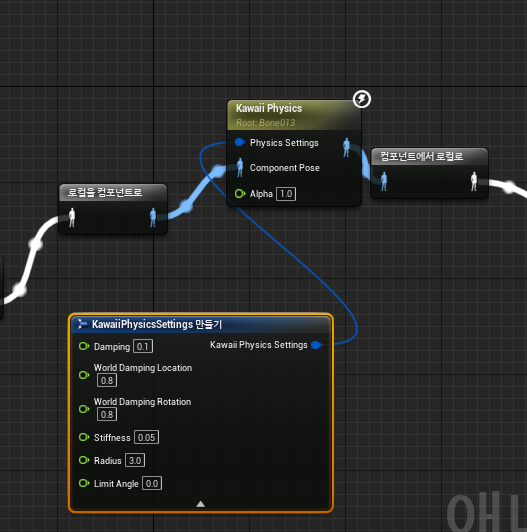Click the Component Pose input pin
The height and width of the screenshot is (532, 527).
coord(240,168)
